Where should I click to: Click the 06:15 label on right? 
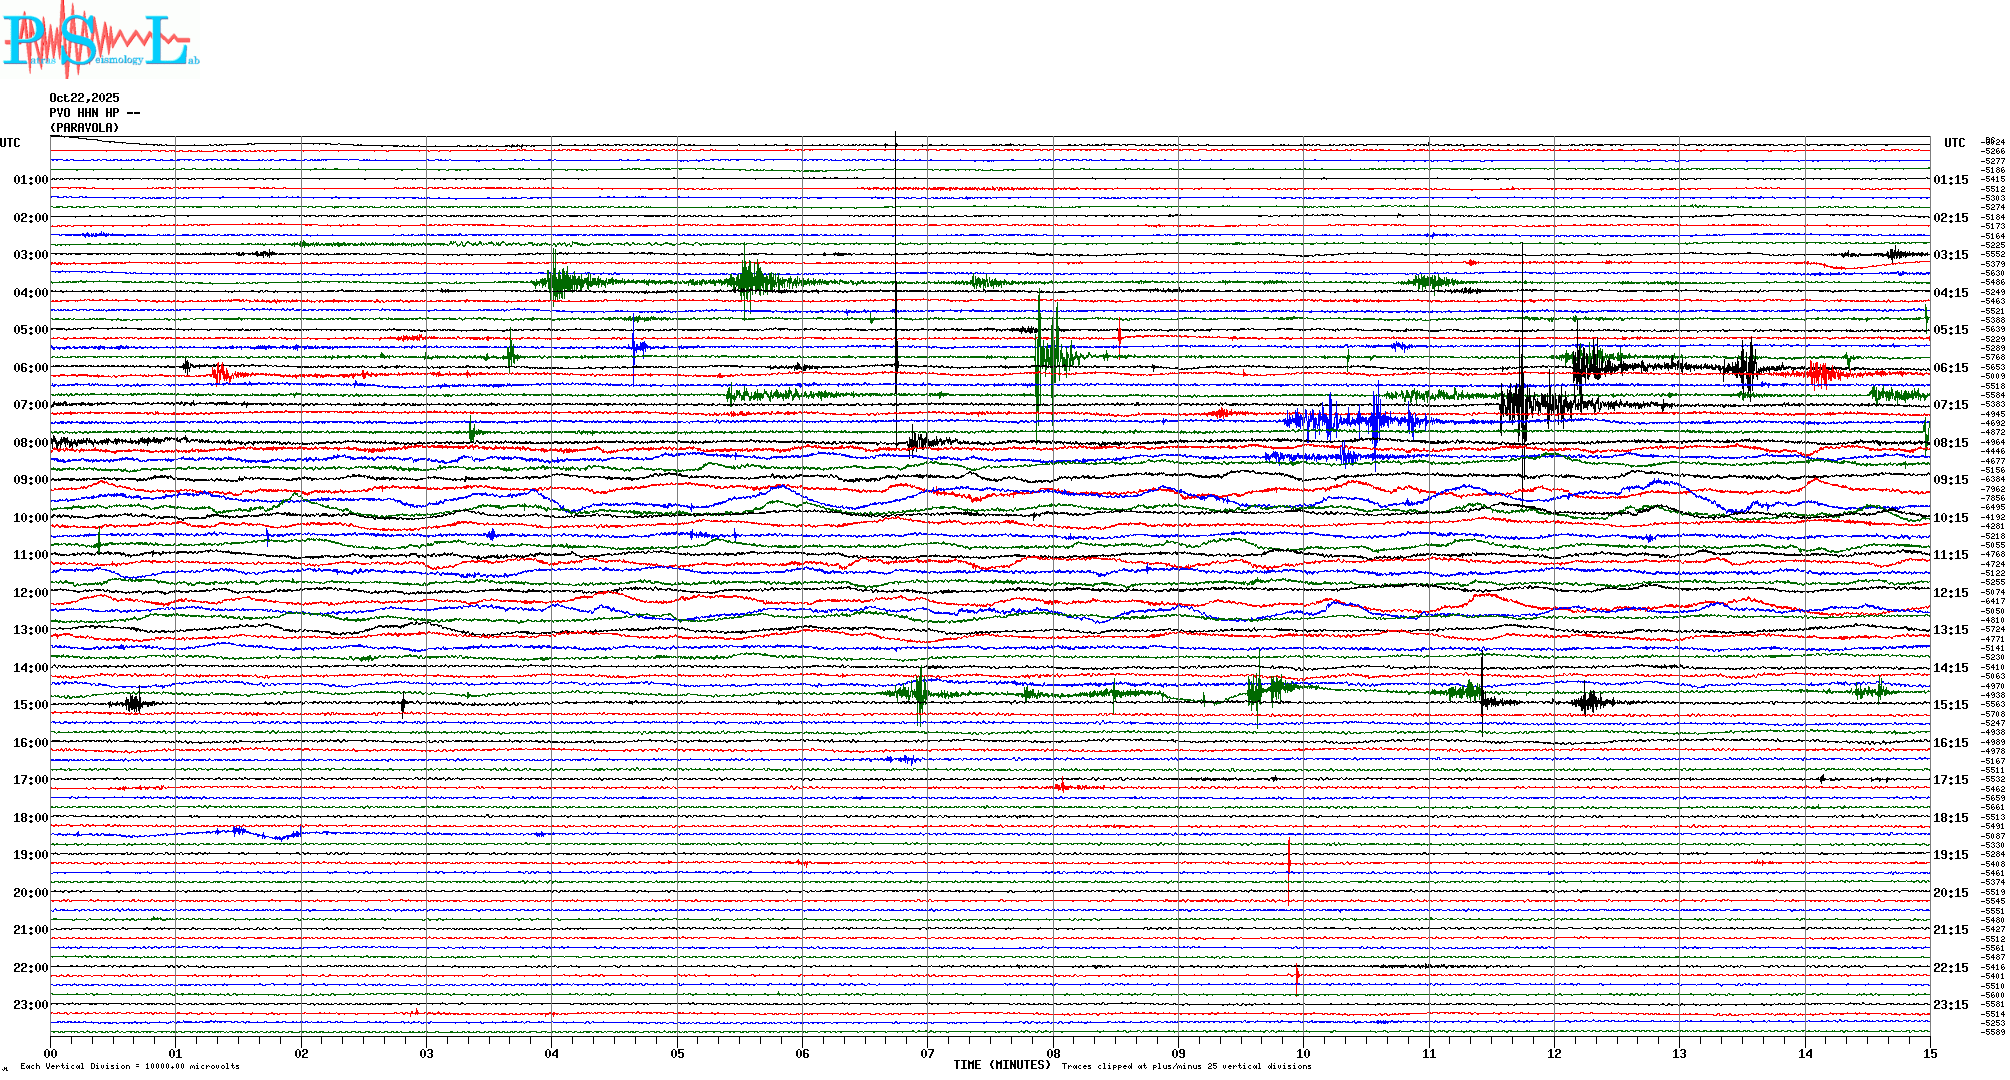tap(1950, 368)
